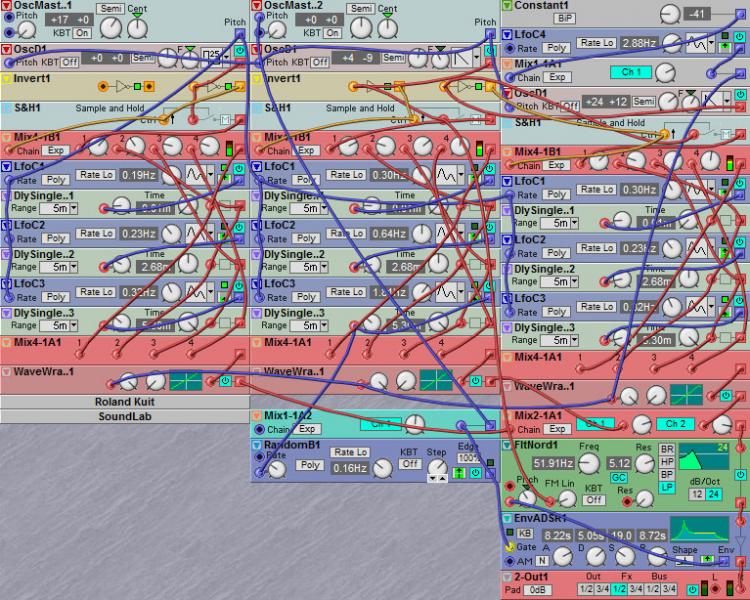Viewport: 750px width, 600px height.
Task: Click the Pad 0dB button on 2-Out1
Action: [538, 589]
